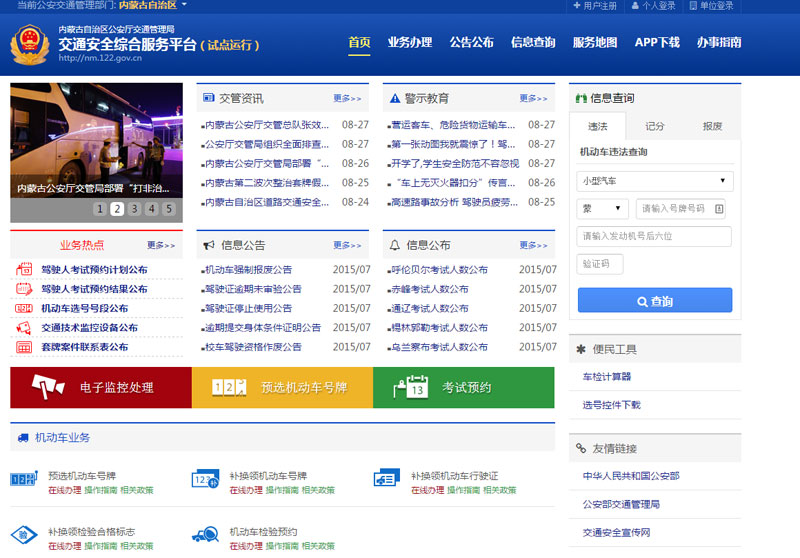Open 交通安全宣传网 friendly link
The image size is (800, 558).
point(616,532)
